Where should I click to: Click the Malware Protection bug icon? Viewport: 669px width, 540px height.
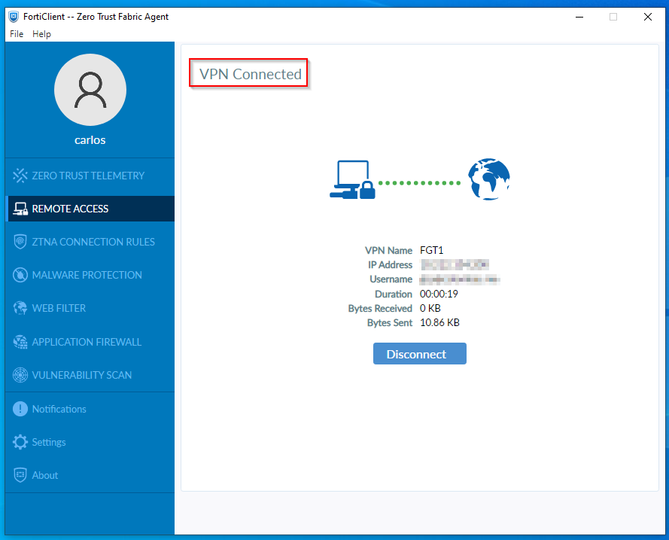[x=20, y=275]
